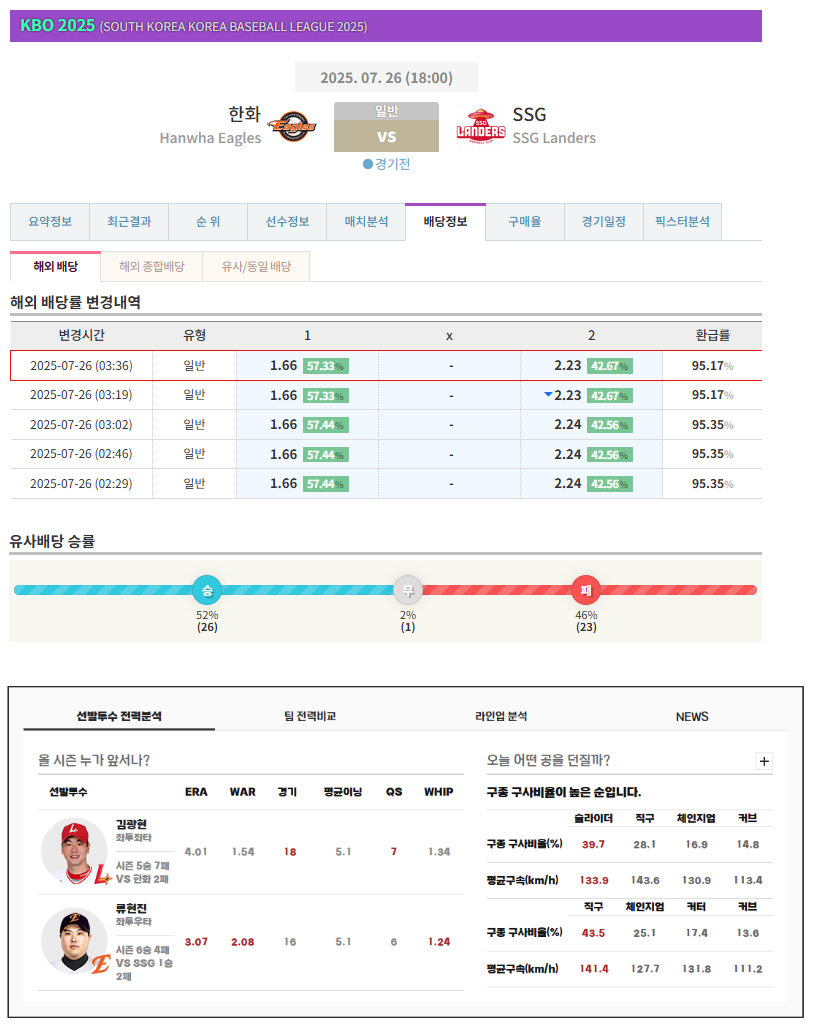Click fastball usage value 43.5
Image resolution: width=815 pixels, height=1024 pixels.
point(593,933)
